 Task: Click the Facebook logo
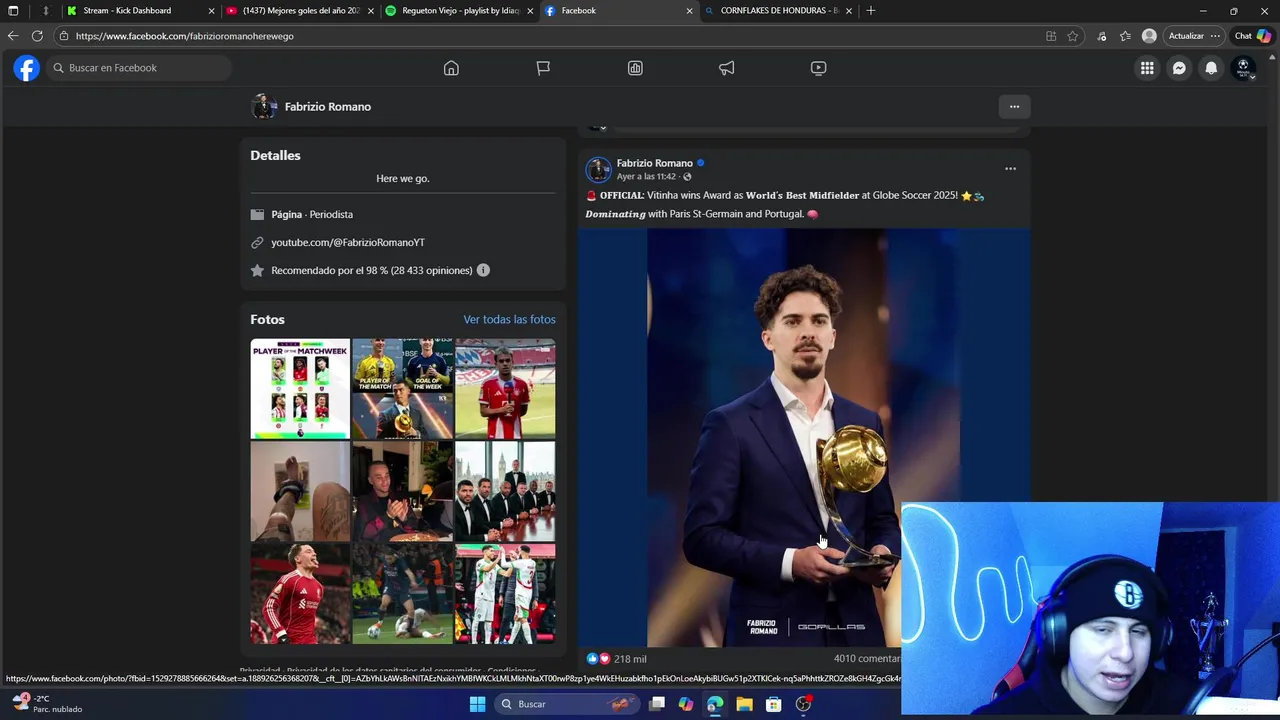click(x=27, y=68)
